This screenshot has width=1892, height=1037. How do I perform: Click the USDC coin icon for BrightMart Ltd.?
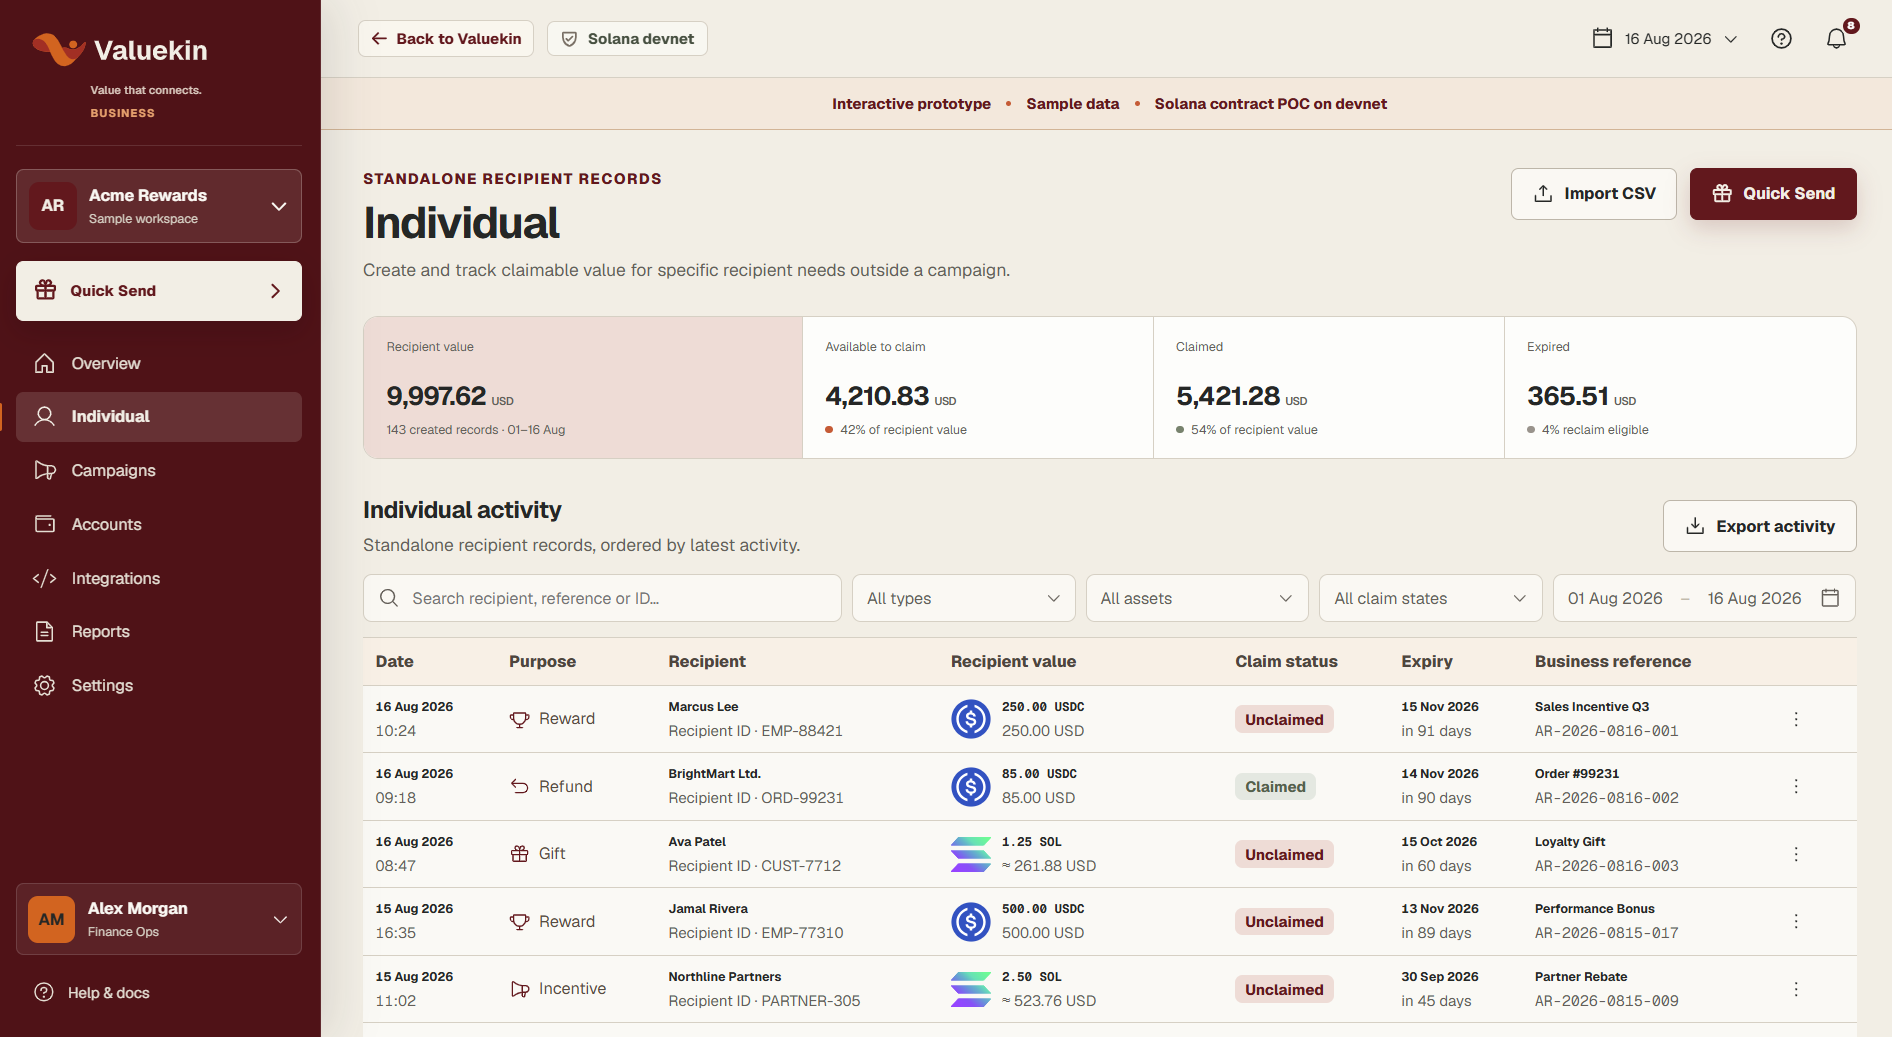[x=970, y=786]
